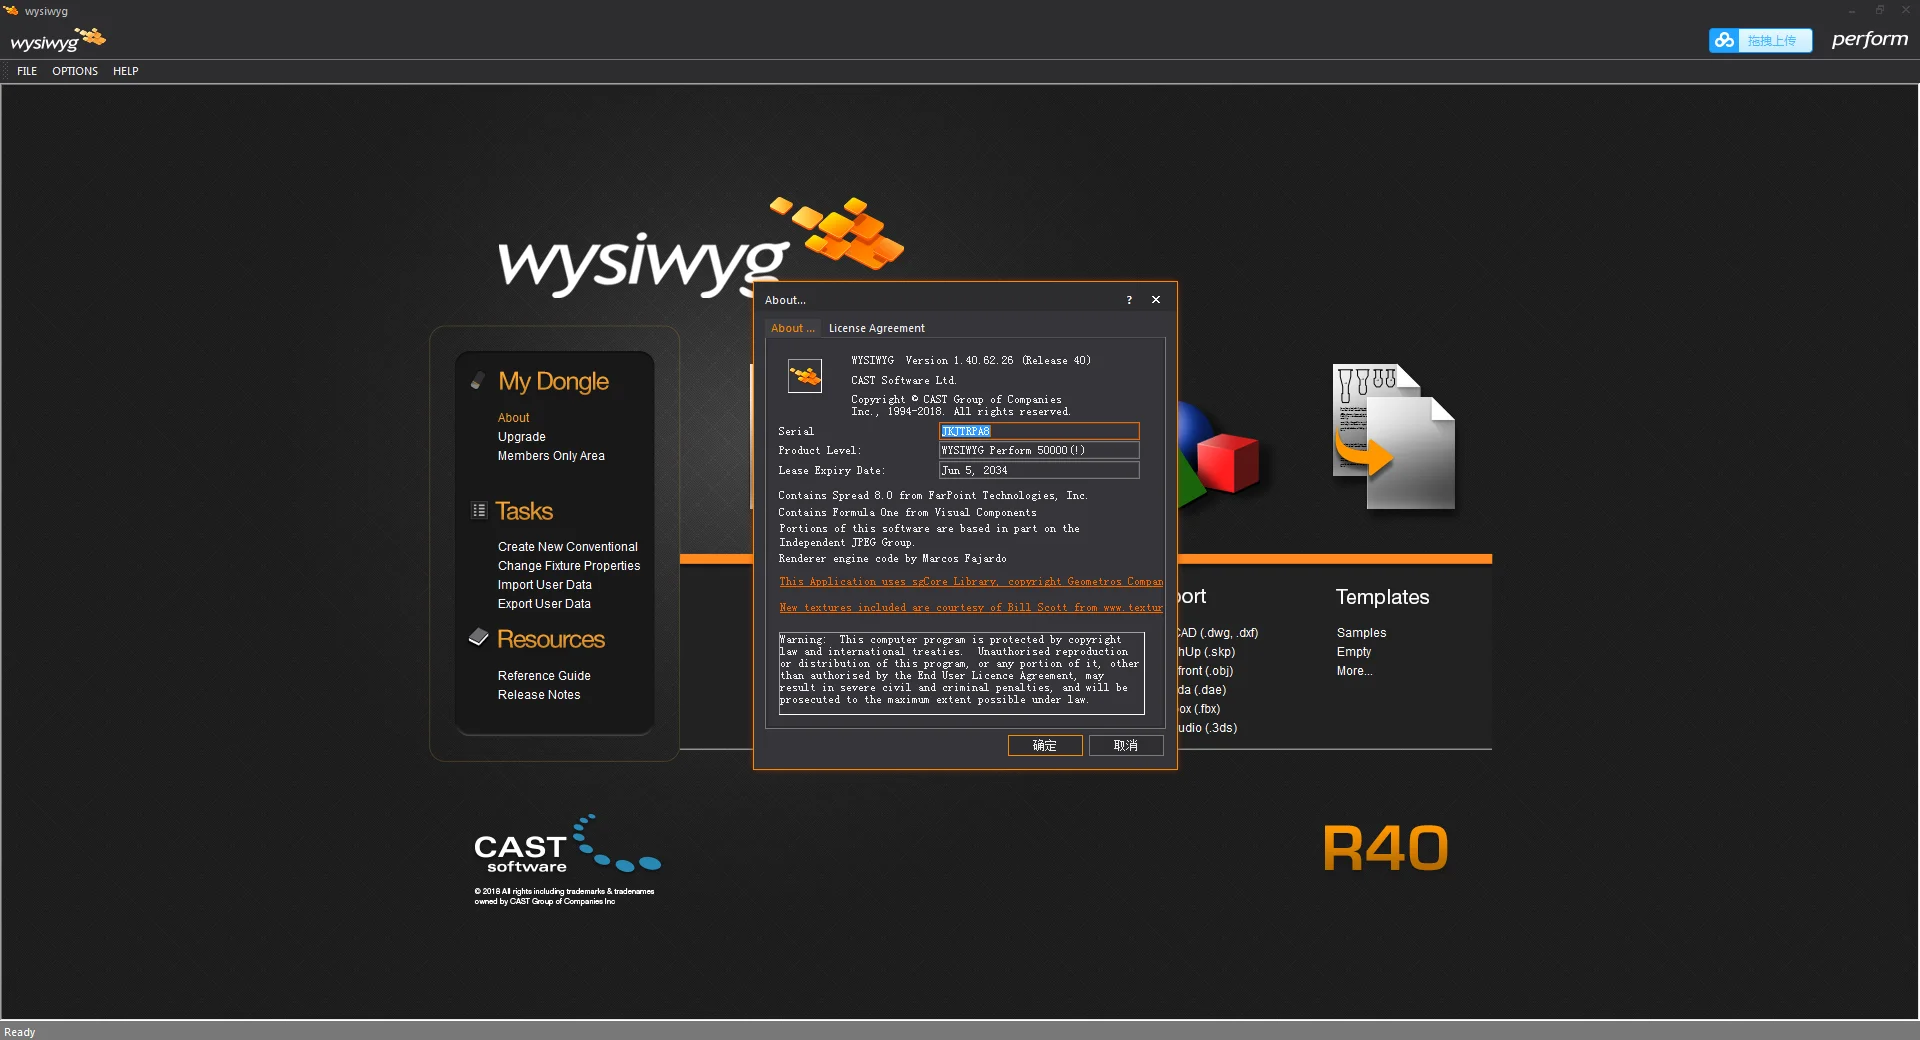Open Upgrade under My Dongle

pyautogui.click(x=522, y=437)
